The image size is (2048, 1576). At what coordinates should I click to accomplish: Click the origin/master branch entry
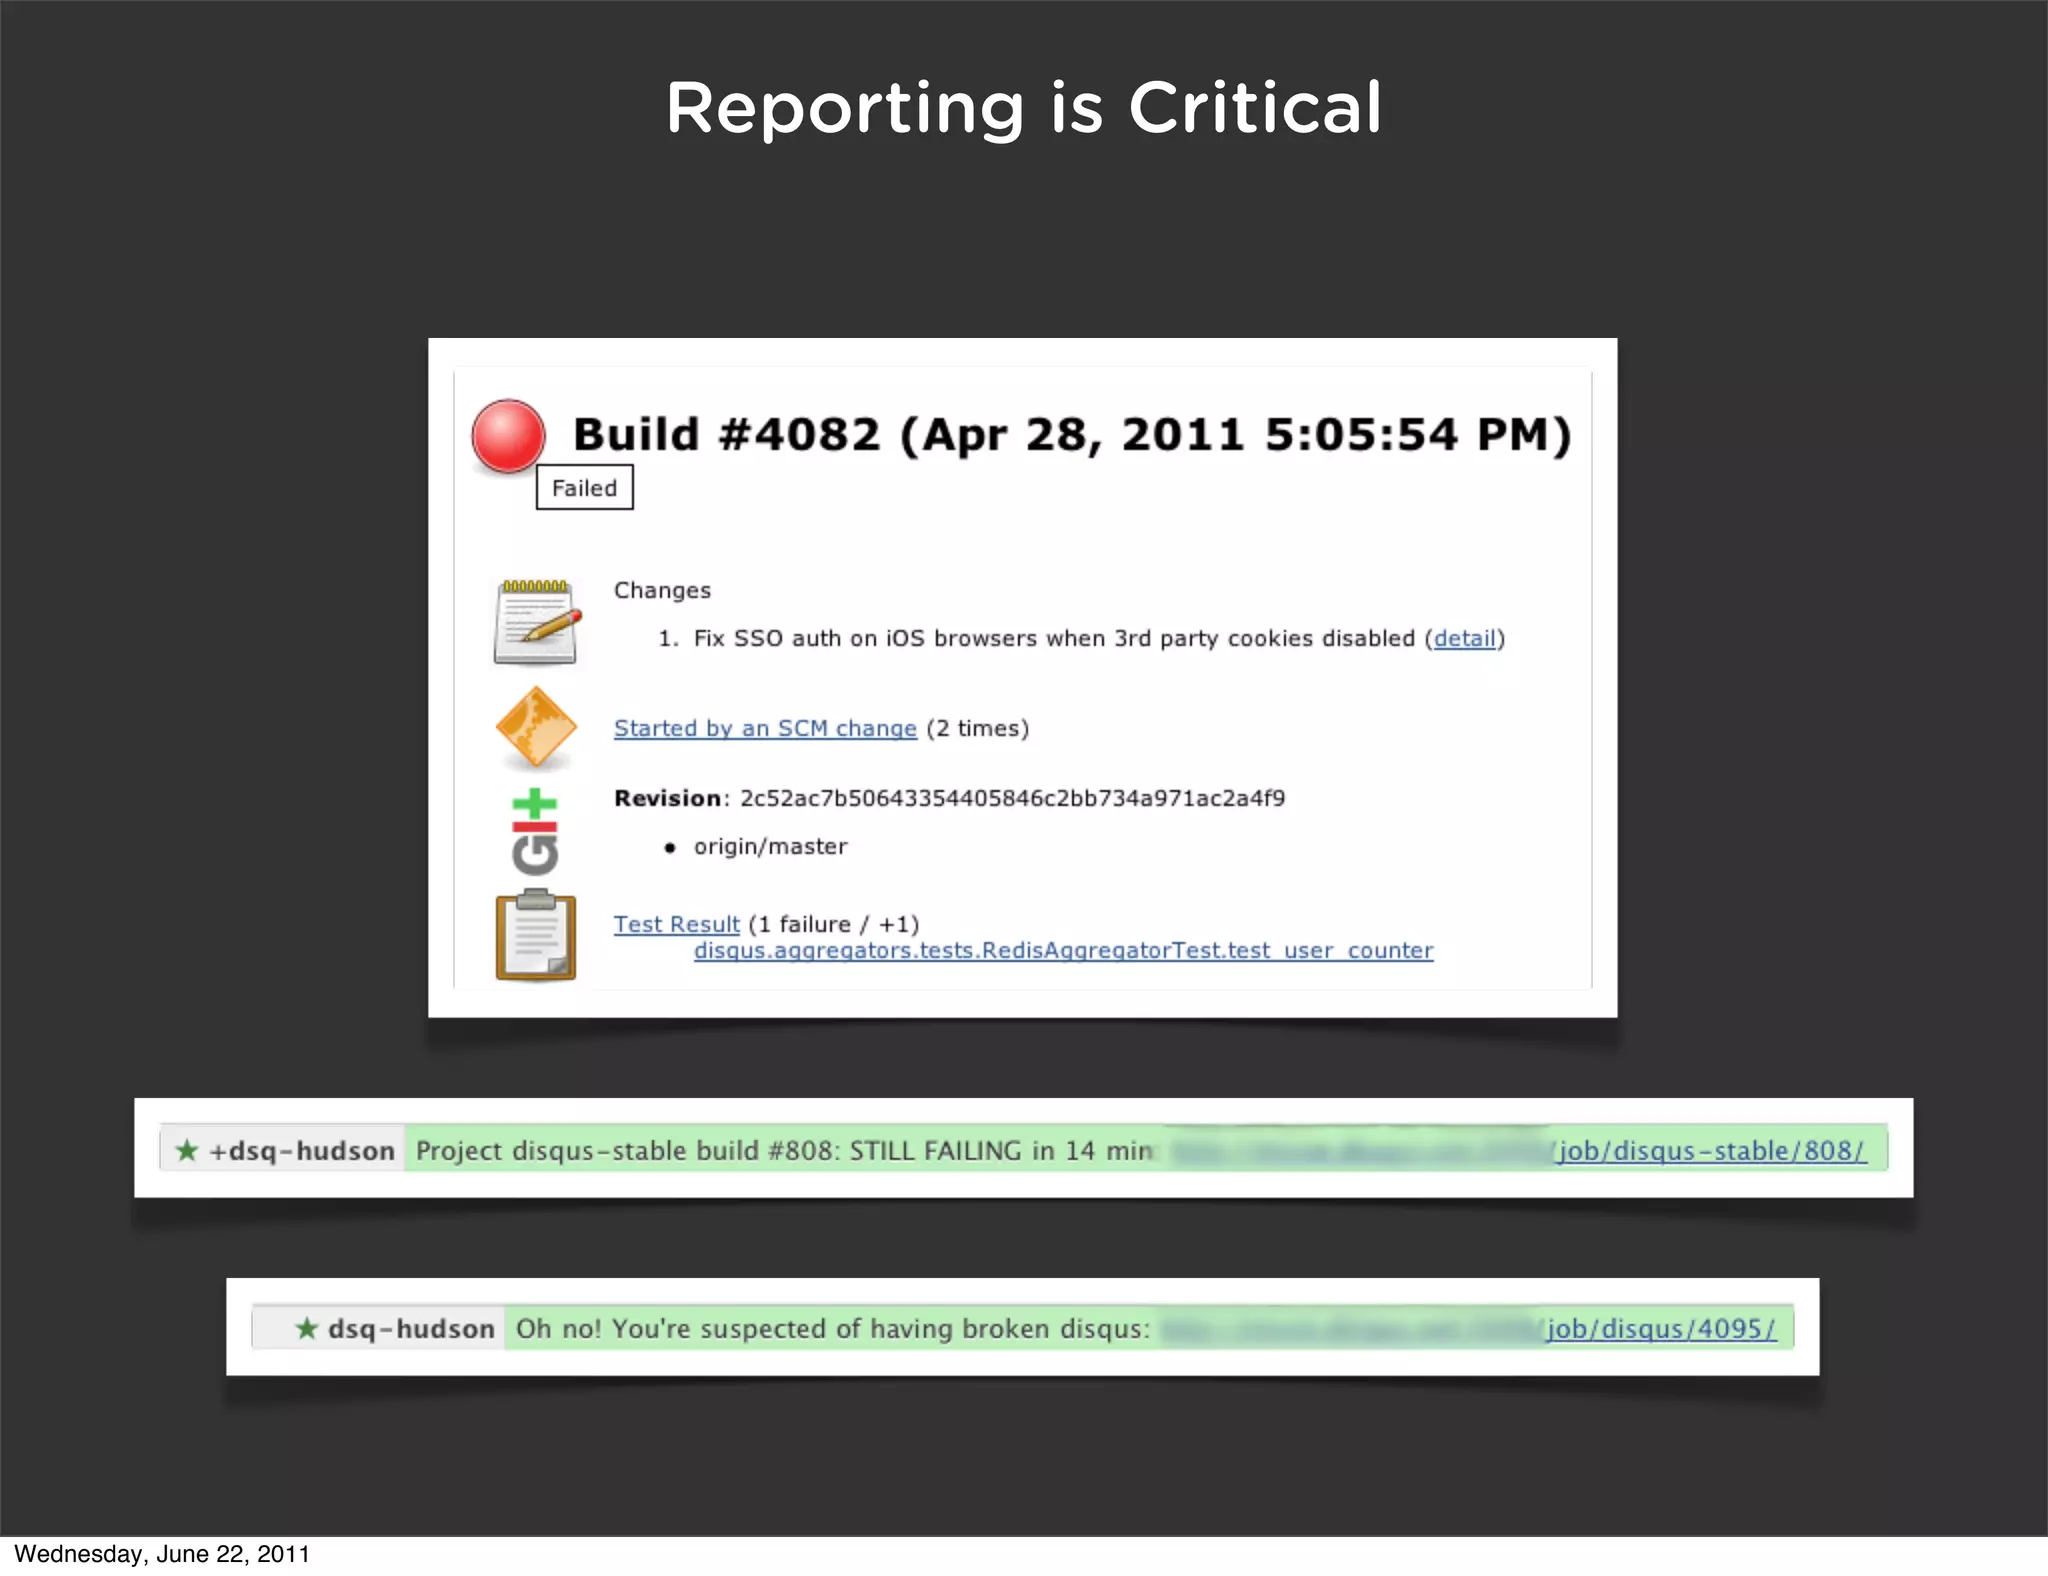coord(770,846)
